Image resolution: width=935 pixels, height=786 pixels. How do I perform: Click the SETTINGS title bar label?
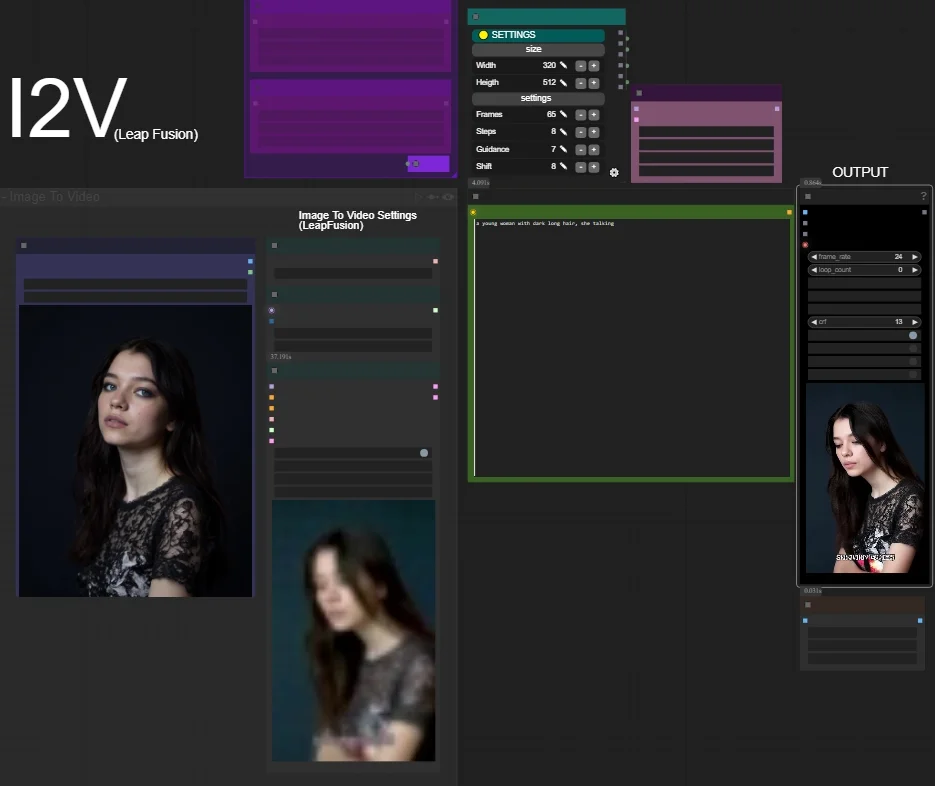[x=513, y=35]
